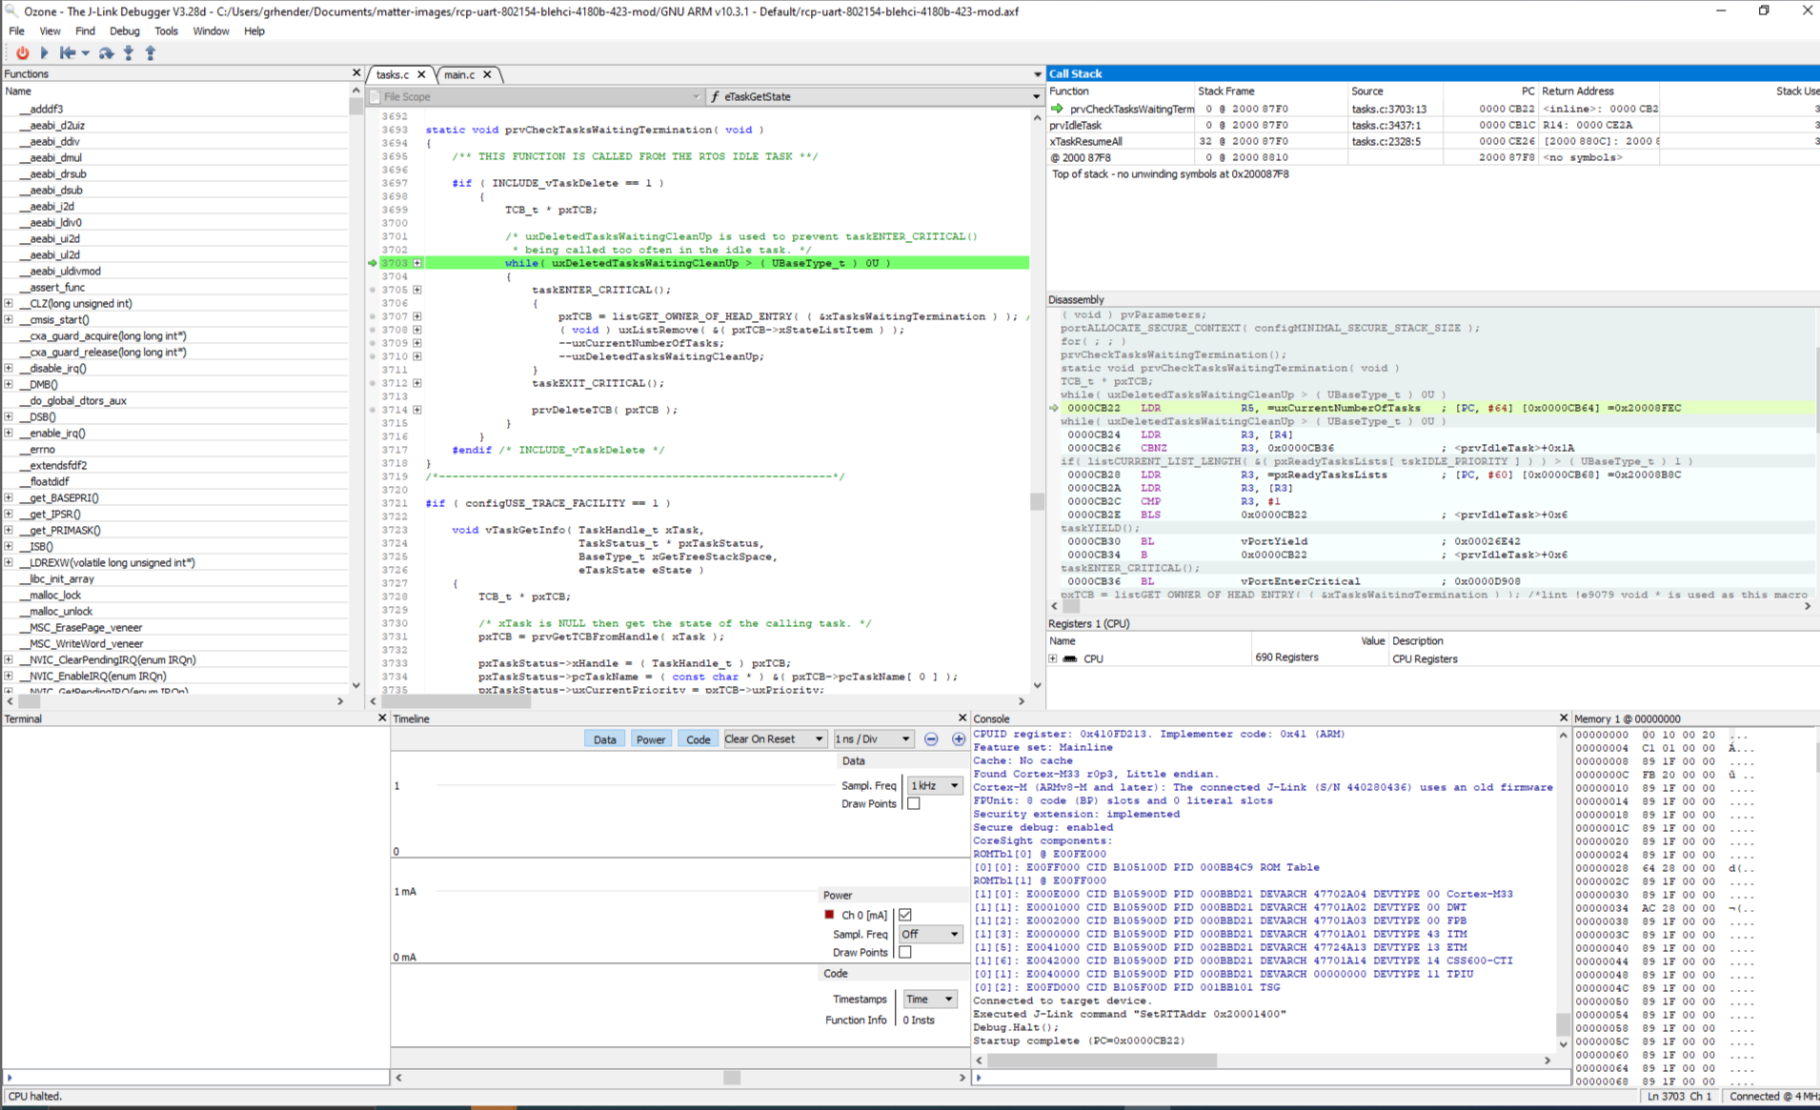Click the zoom-in icon in Timeline panel
The height and width of the screenshot is (1110, 1820).
pos(958,739)
